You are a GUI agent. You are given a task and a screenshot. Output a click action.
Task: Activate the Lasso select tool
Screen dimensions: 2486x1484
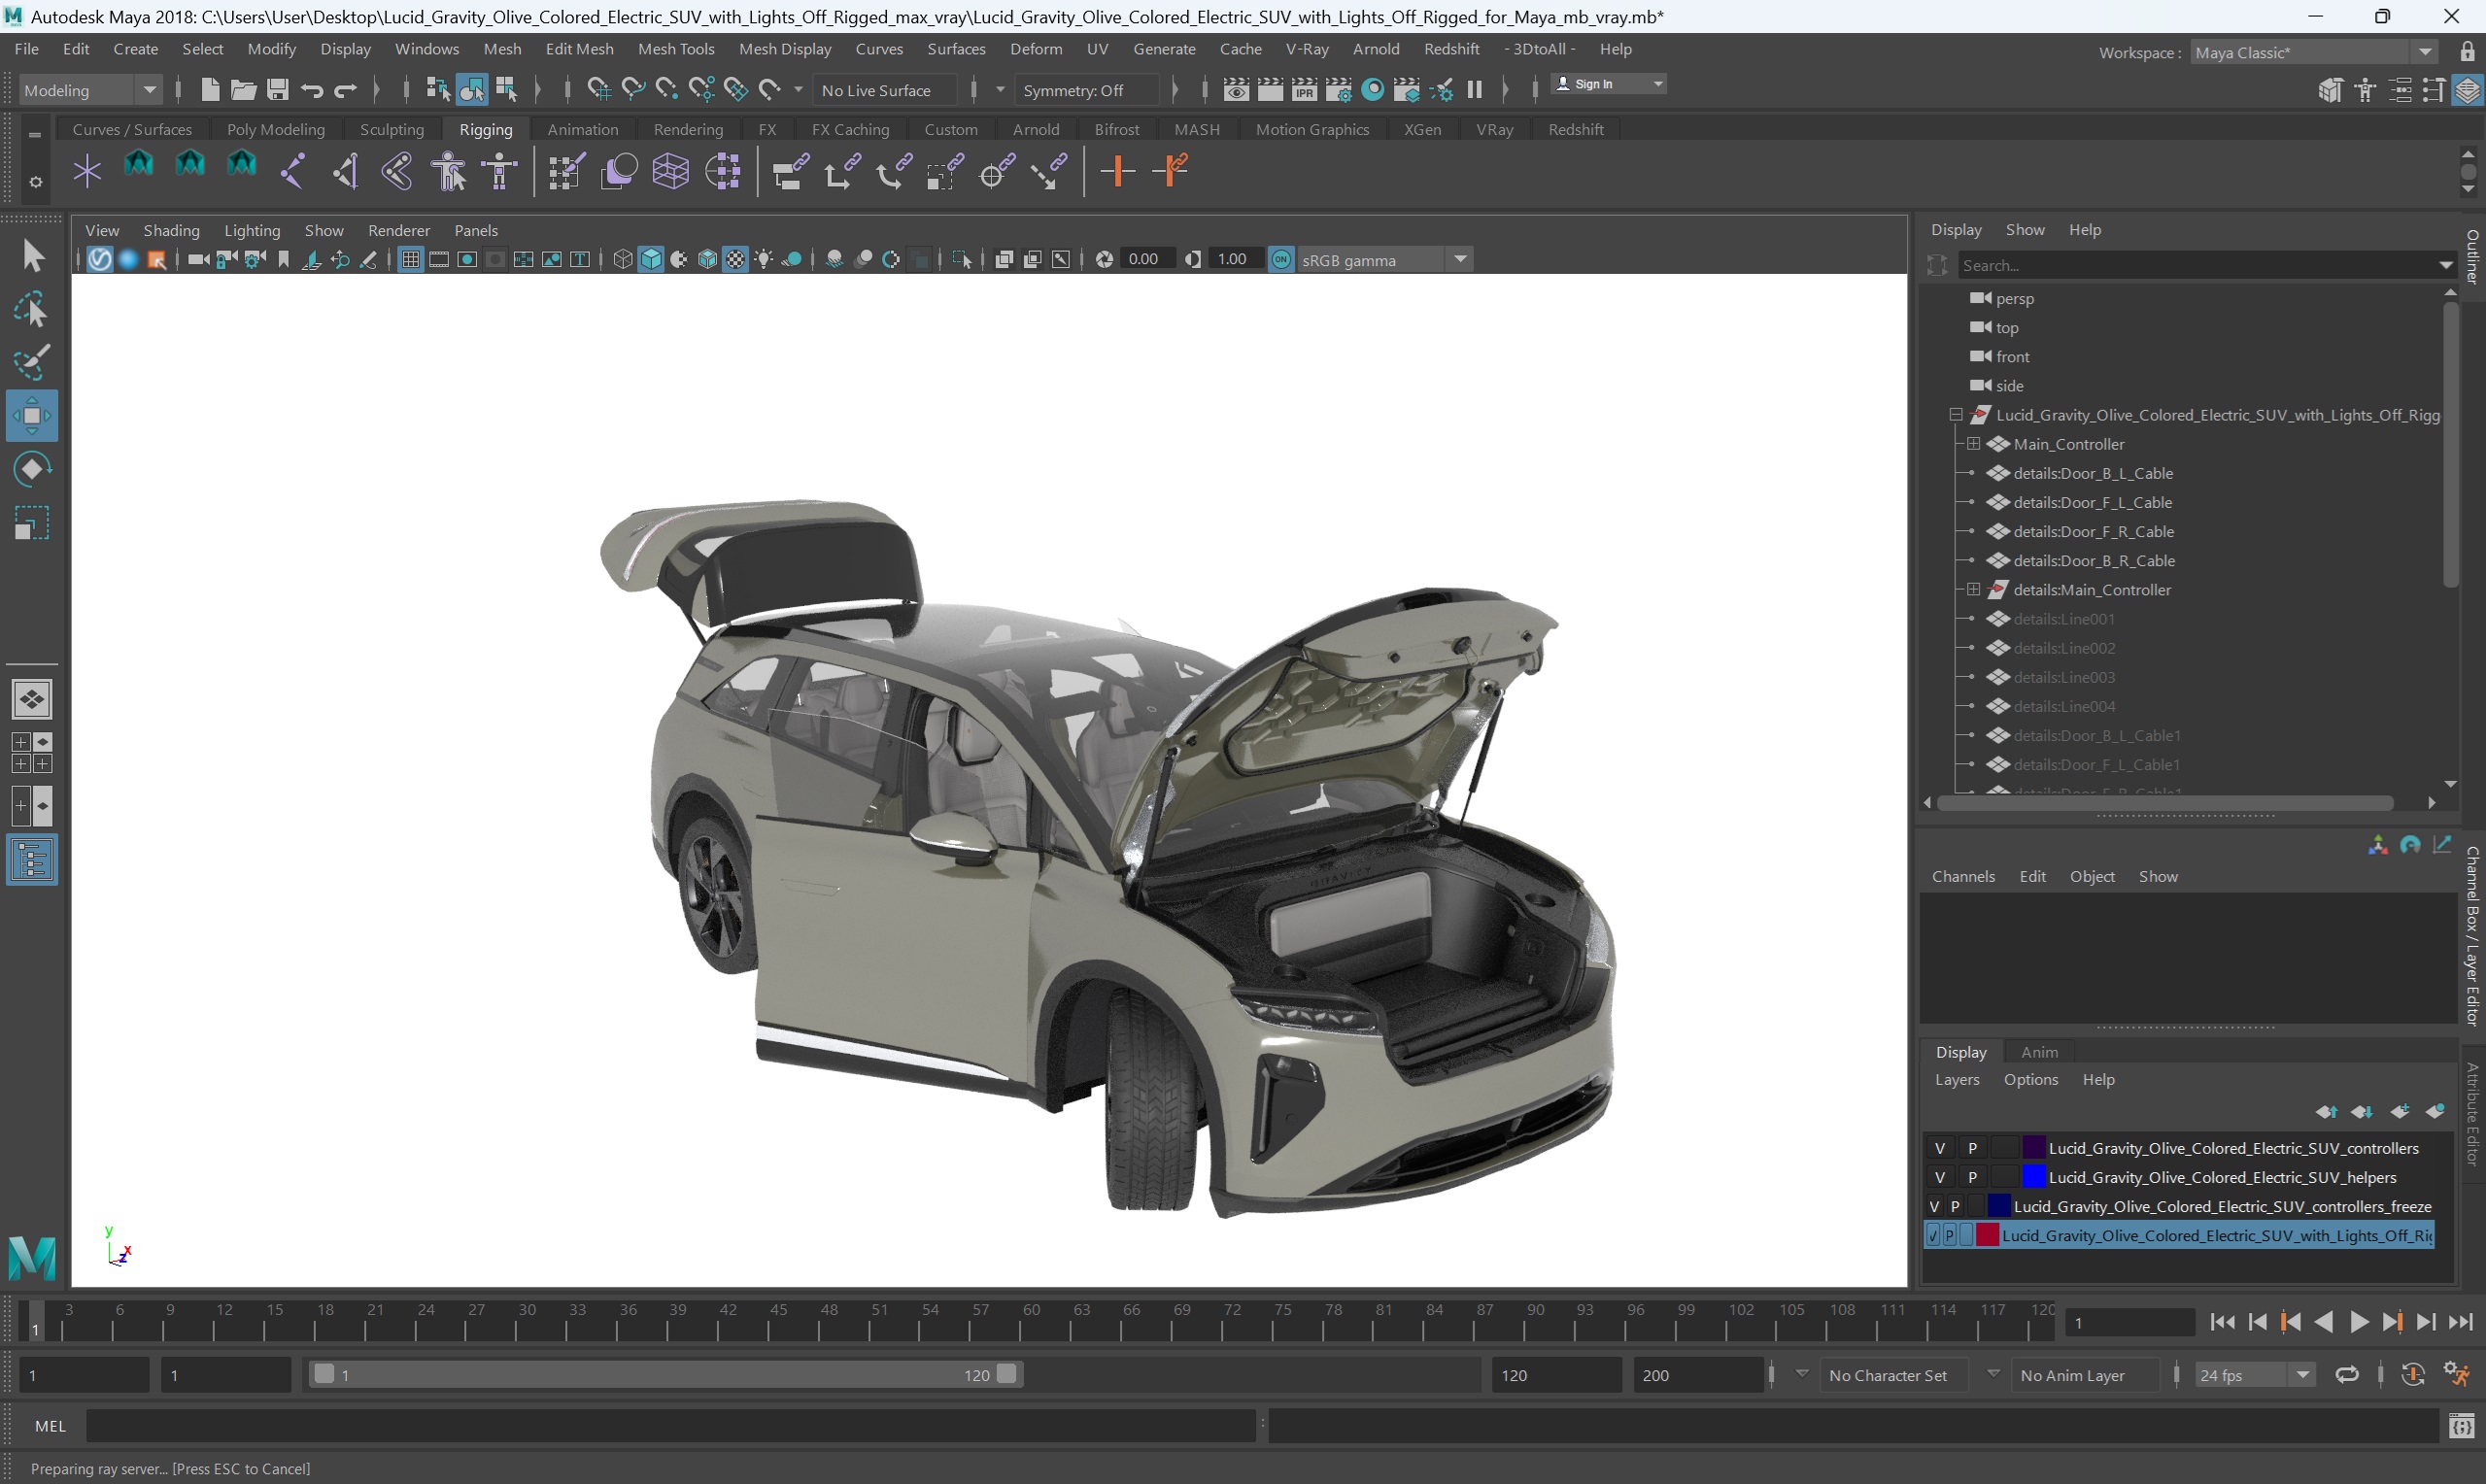click(32, 310)
